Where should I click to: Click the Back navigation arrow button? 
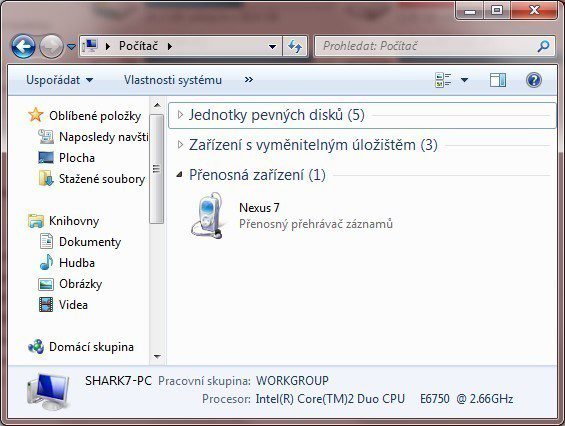click(x=23, y=46)
